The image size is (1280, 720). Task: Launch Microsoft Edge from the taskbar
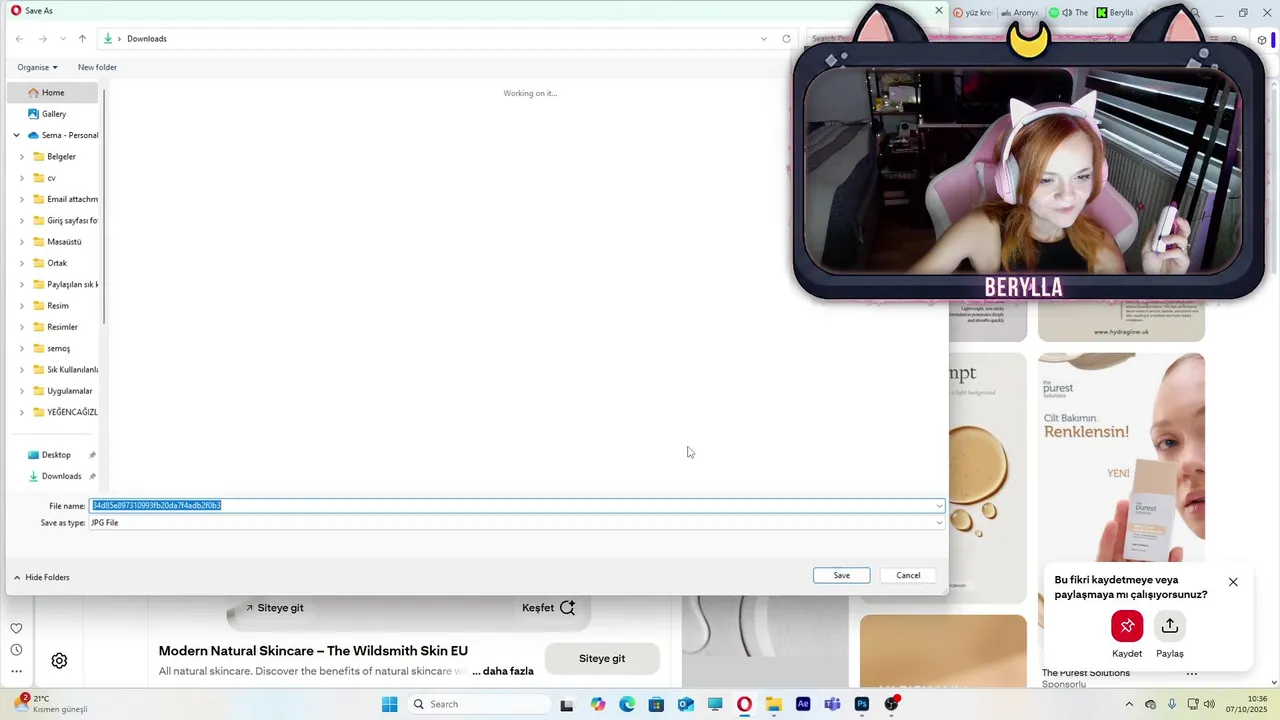627,704
